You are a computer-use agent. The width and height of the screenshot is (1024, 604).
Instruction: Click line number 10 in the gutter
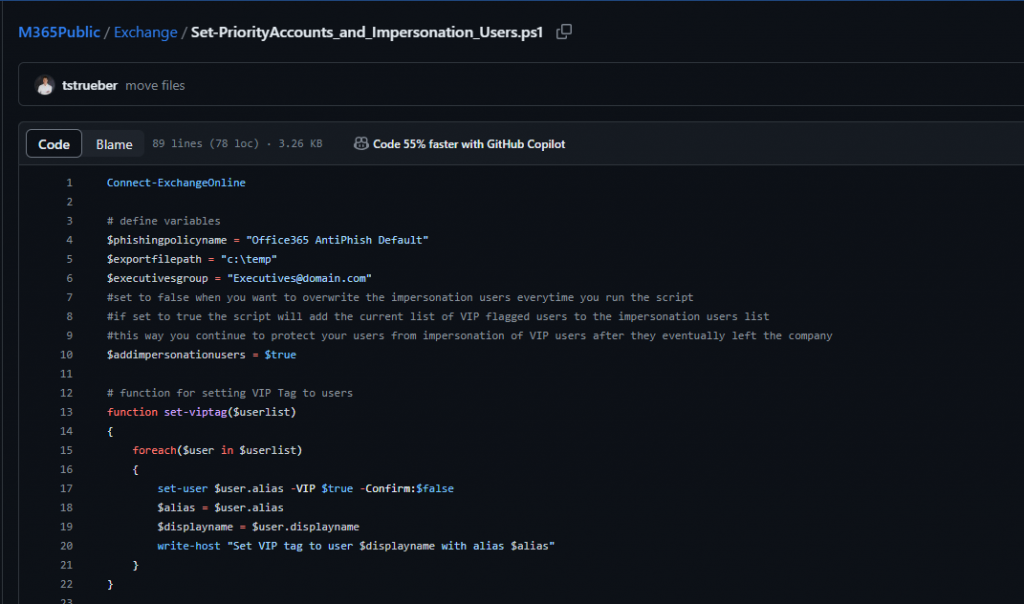(x=67, y=355)
